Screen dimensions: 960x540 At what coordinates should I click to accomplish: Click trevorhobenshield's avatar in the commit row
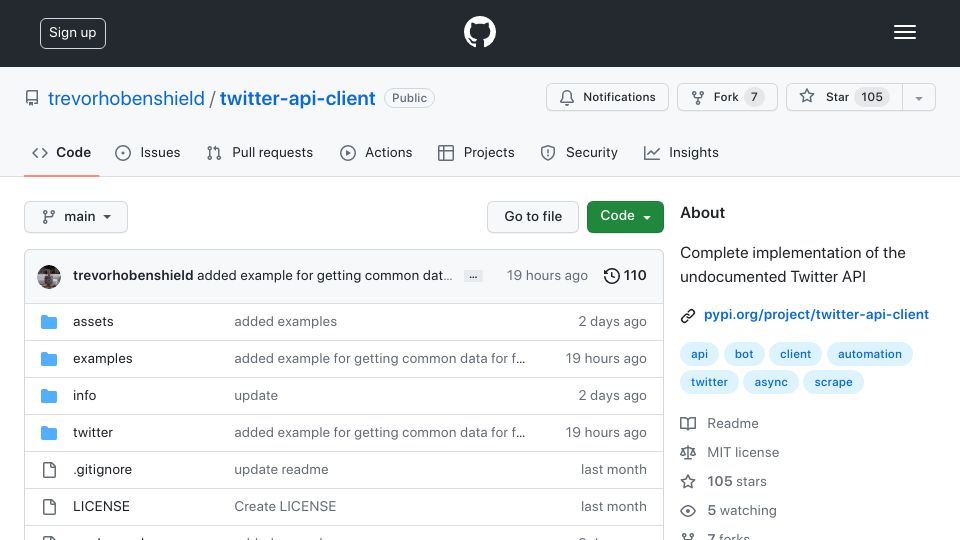pos(49,277)
